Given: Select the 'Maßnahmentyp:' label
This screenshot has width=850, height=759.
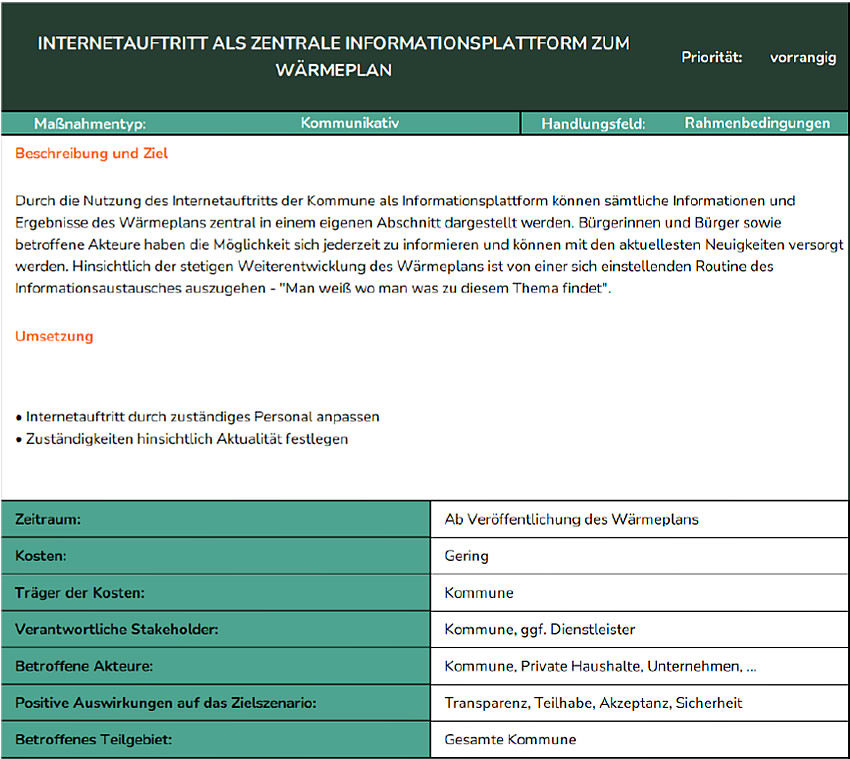Looking at the screenshot, I should pos(90,124).
